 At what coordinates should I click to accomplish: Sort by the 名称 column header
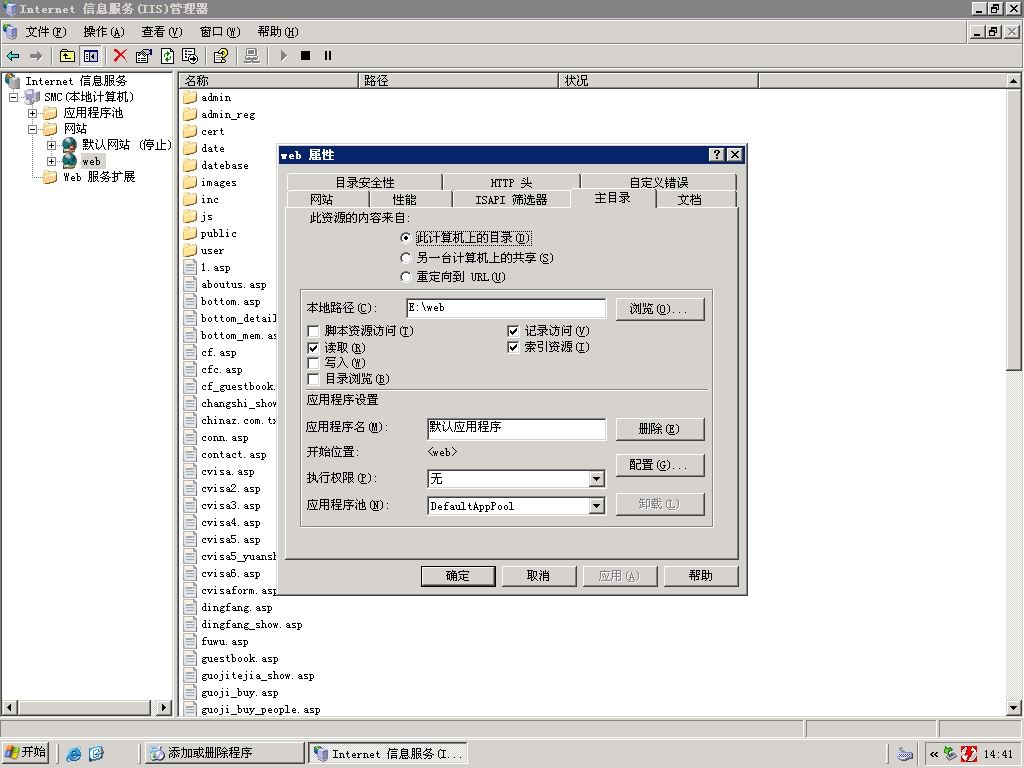[268, 80]
